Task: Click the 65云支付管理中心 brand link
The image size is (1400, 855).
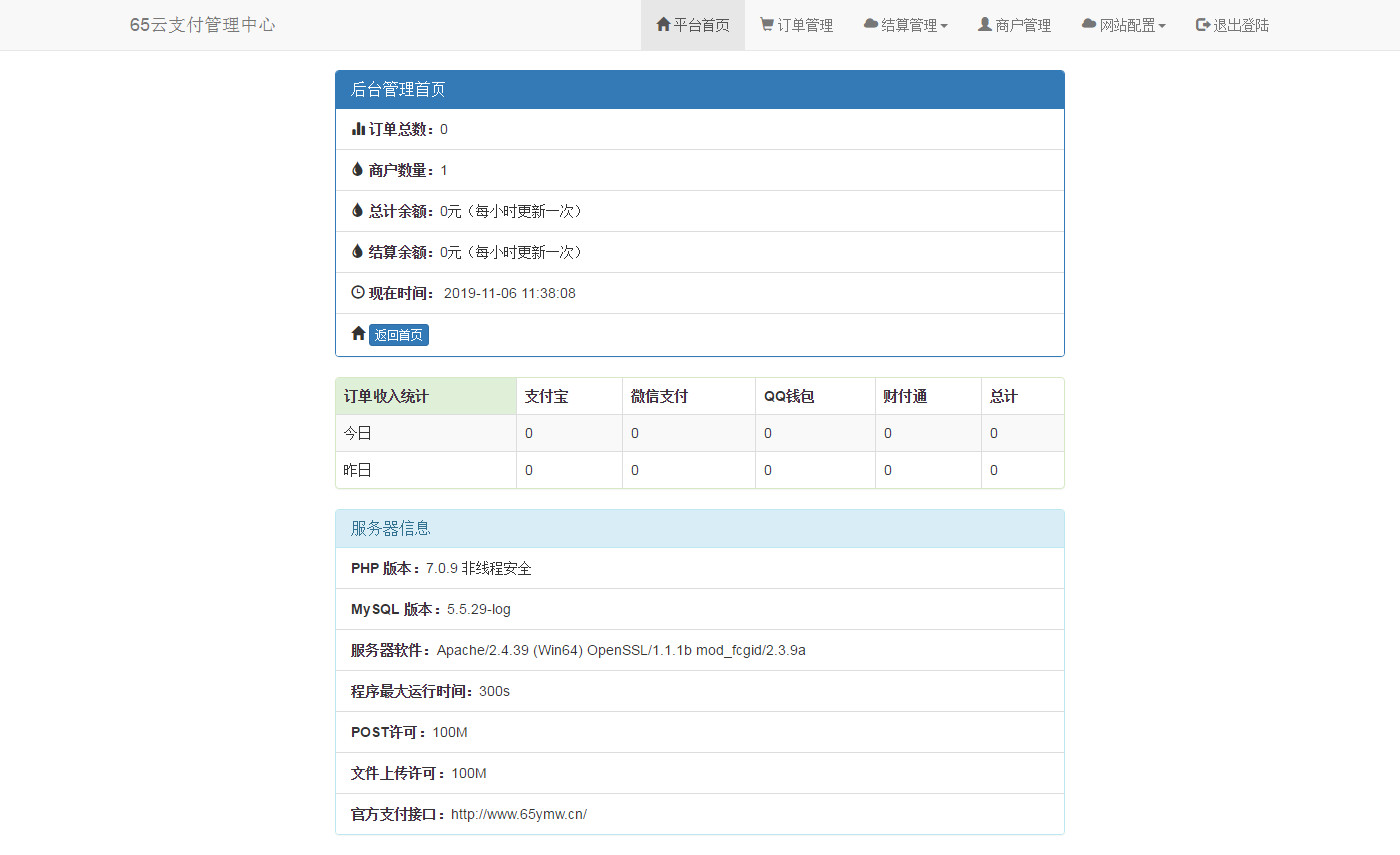Action: point(203,25)
